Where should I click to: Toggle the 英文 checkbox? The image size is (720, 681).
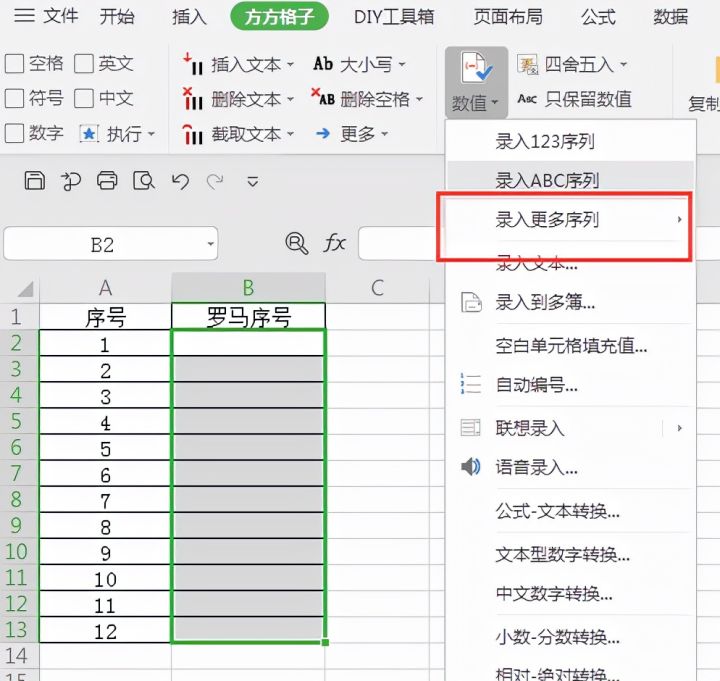coord(84,64)
